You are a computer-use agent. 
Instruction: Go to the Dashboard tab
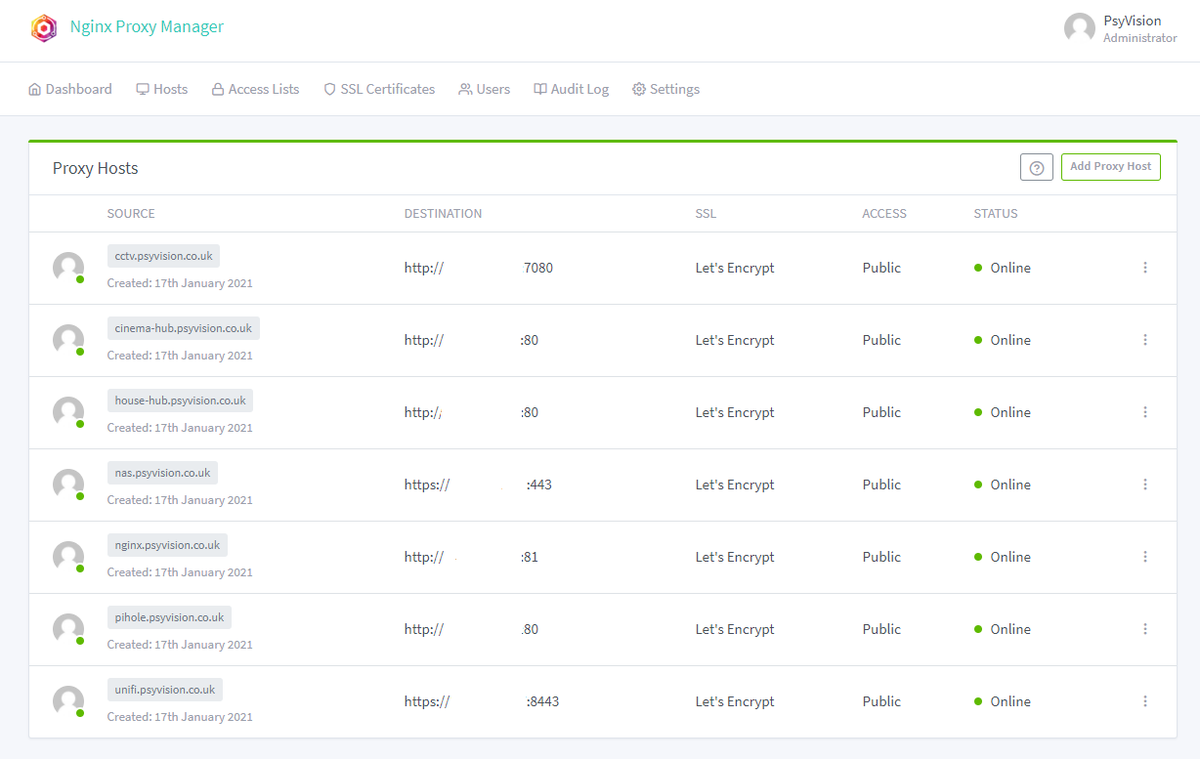70,89
